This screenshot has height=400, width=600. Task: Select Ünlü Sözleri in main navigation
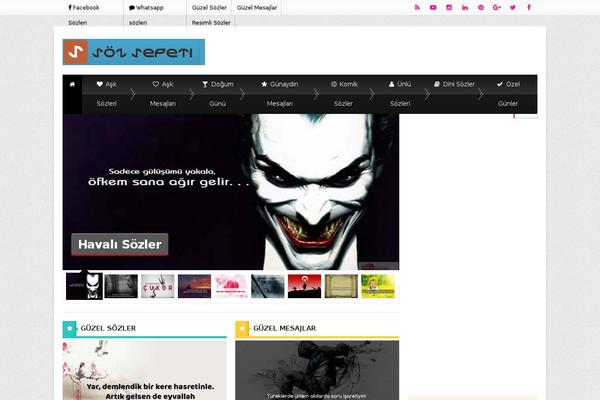[400, 94]
